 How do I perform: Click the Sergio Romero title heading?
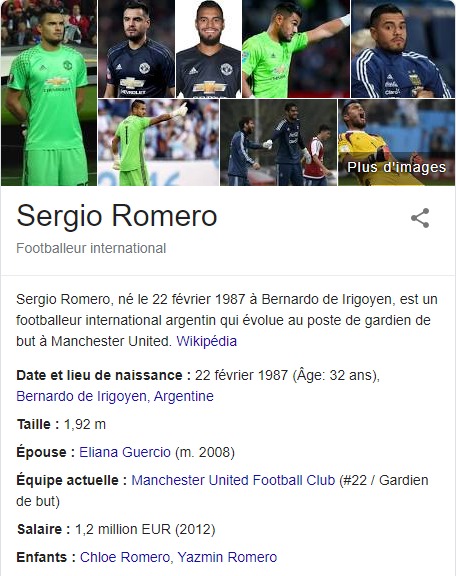point(117,216)
